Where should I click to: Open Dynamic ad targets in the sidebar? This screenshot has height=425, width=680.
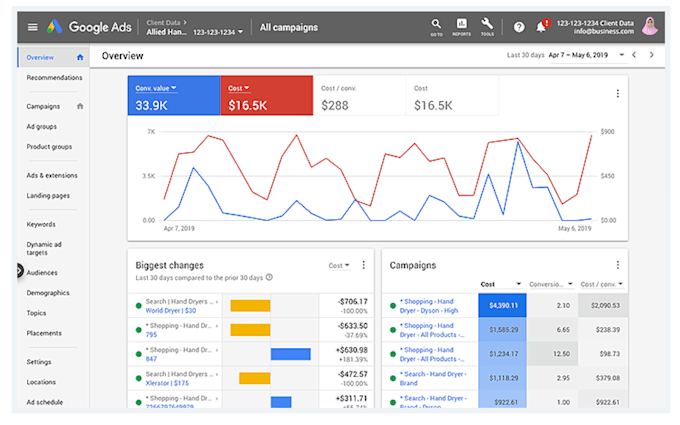(44, 248)
